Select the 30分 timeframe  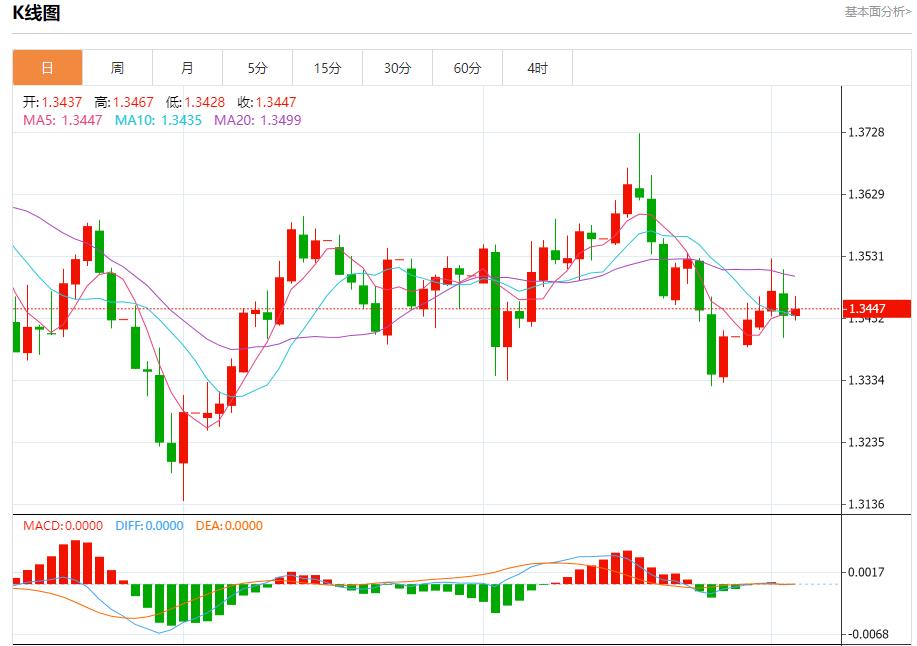coord(396,68)
